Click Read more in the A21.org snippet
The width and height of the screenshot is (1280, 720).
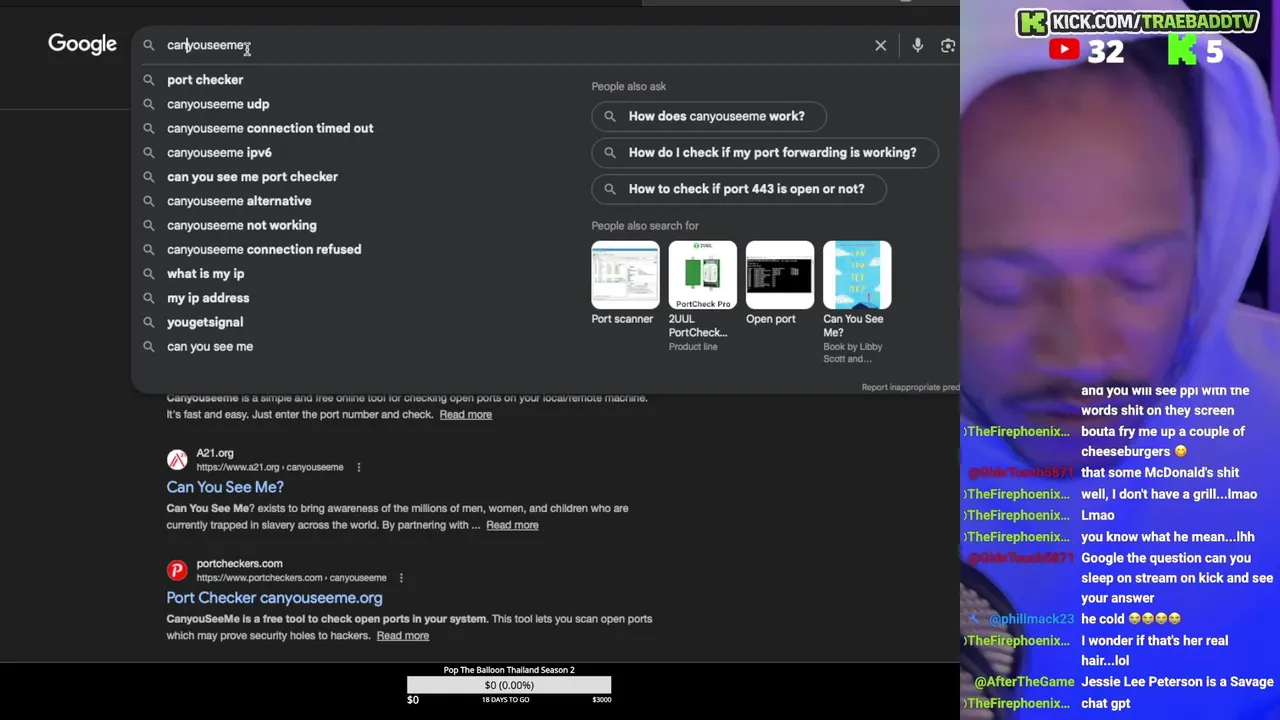(x=512, y=525)
